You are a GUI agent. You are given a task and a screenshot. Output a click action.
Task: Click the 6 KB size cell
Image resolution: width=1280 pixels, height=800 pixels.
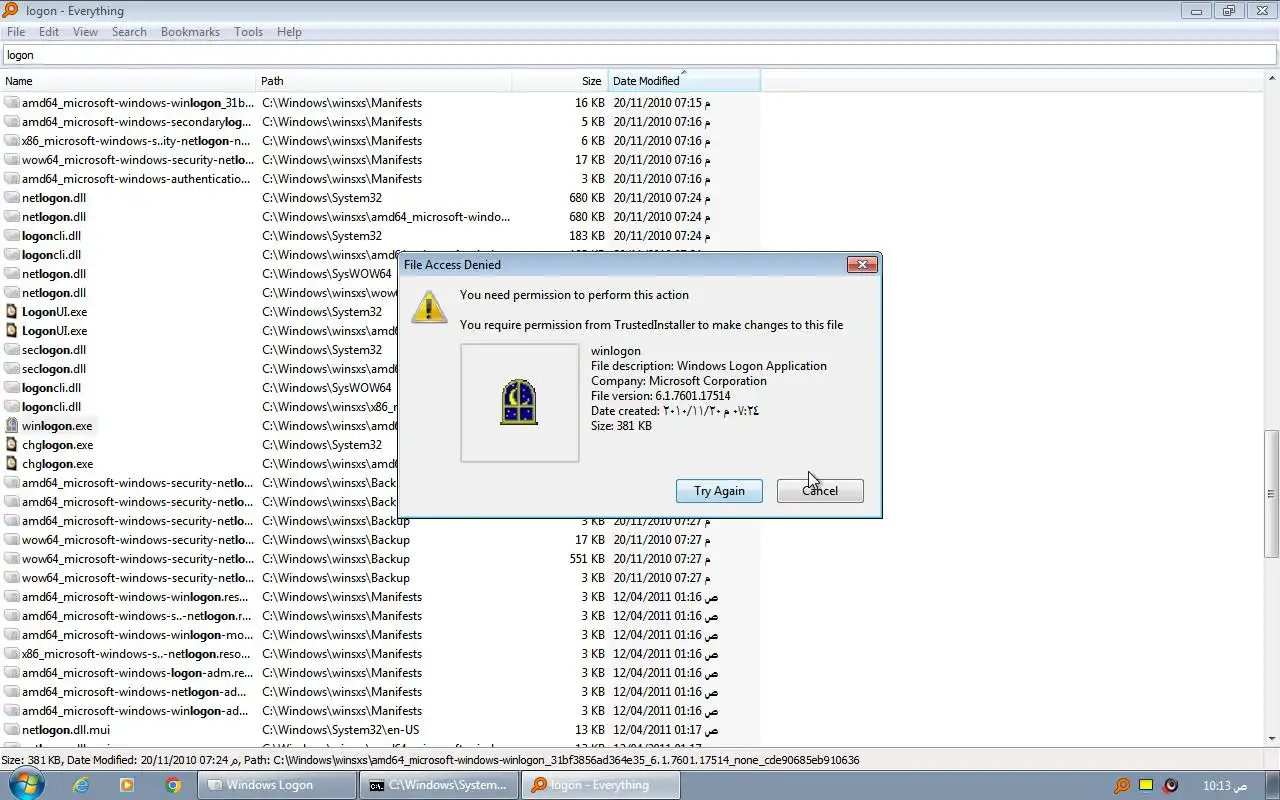click(593, 141)
